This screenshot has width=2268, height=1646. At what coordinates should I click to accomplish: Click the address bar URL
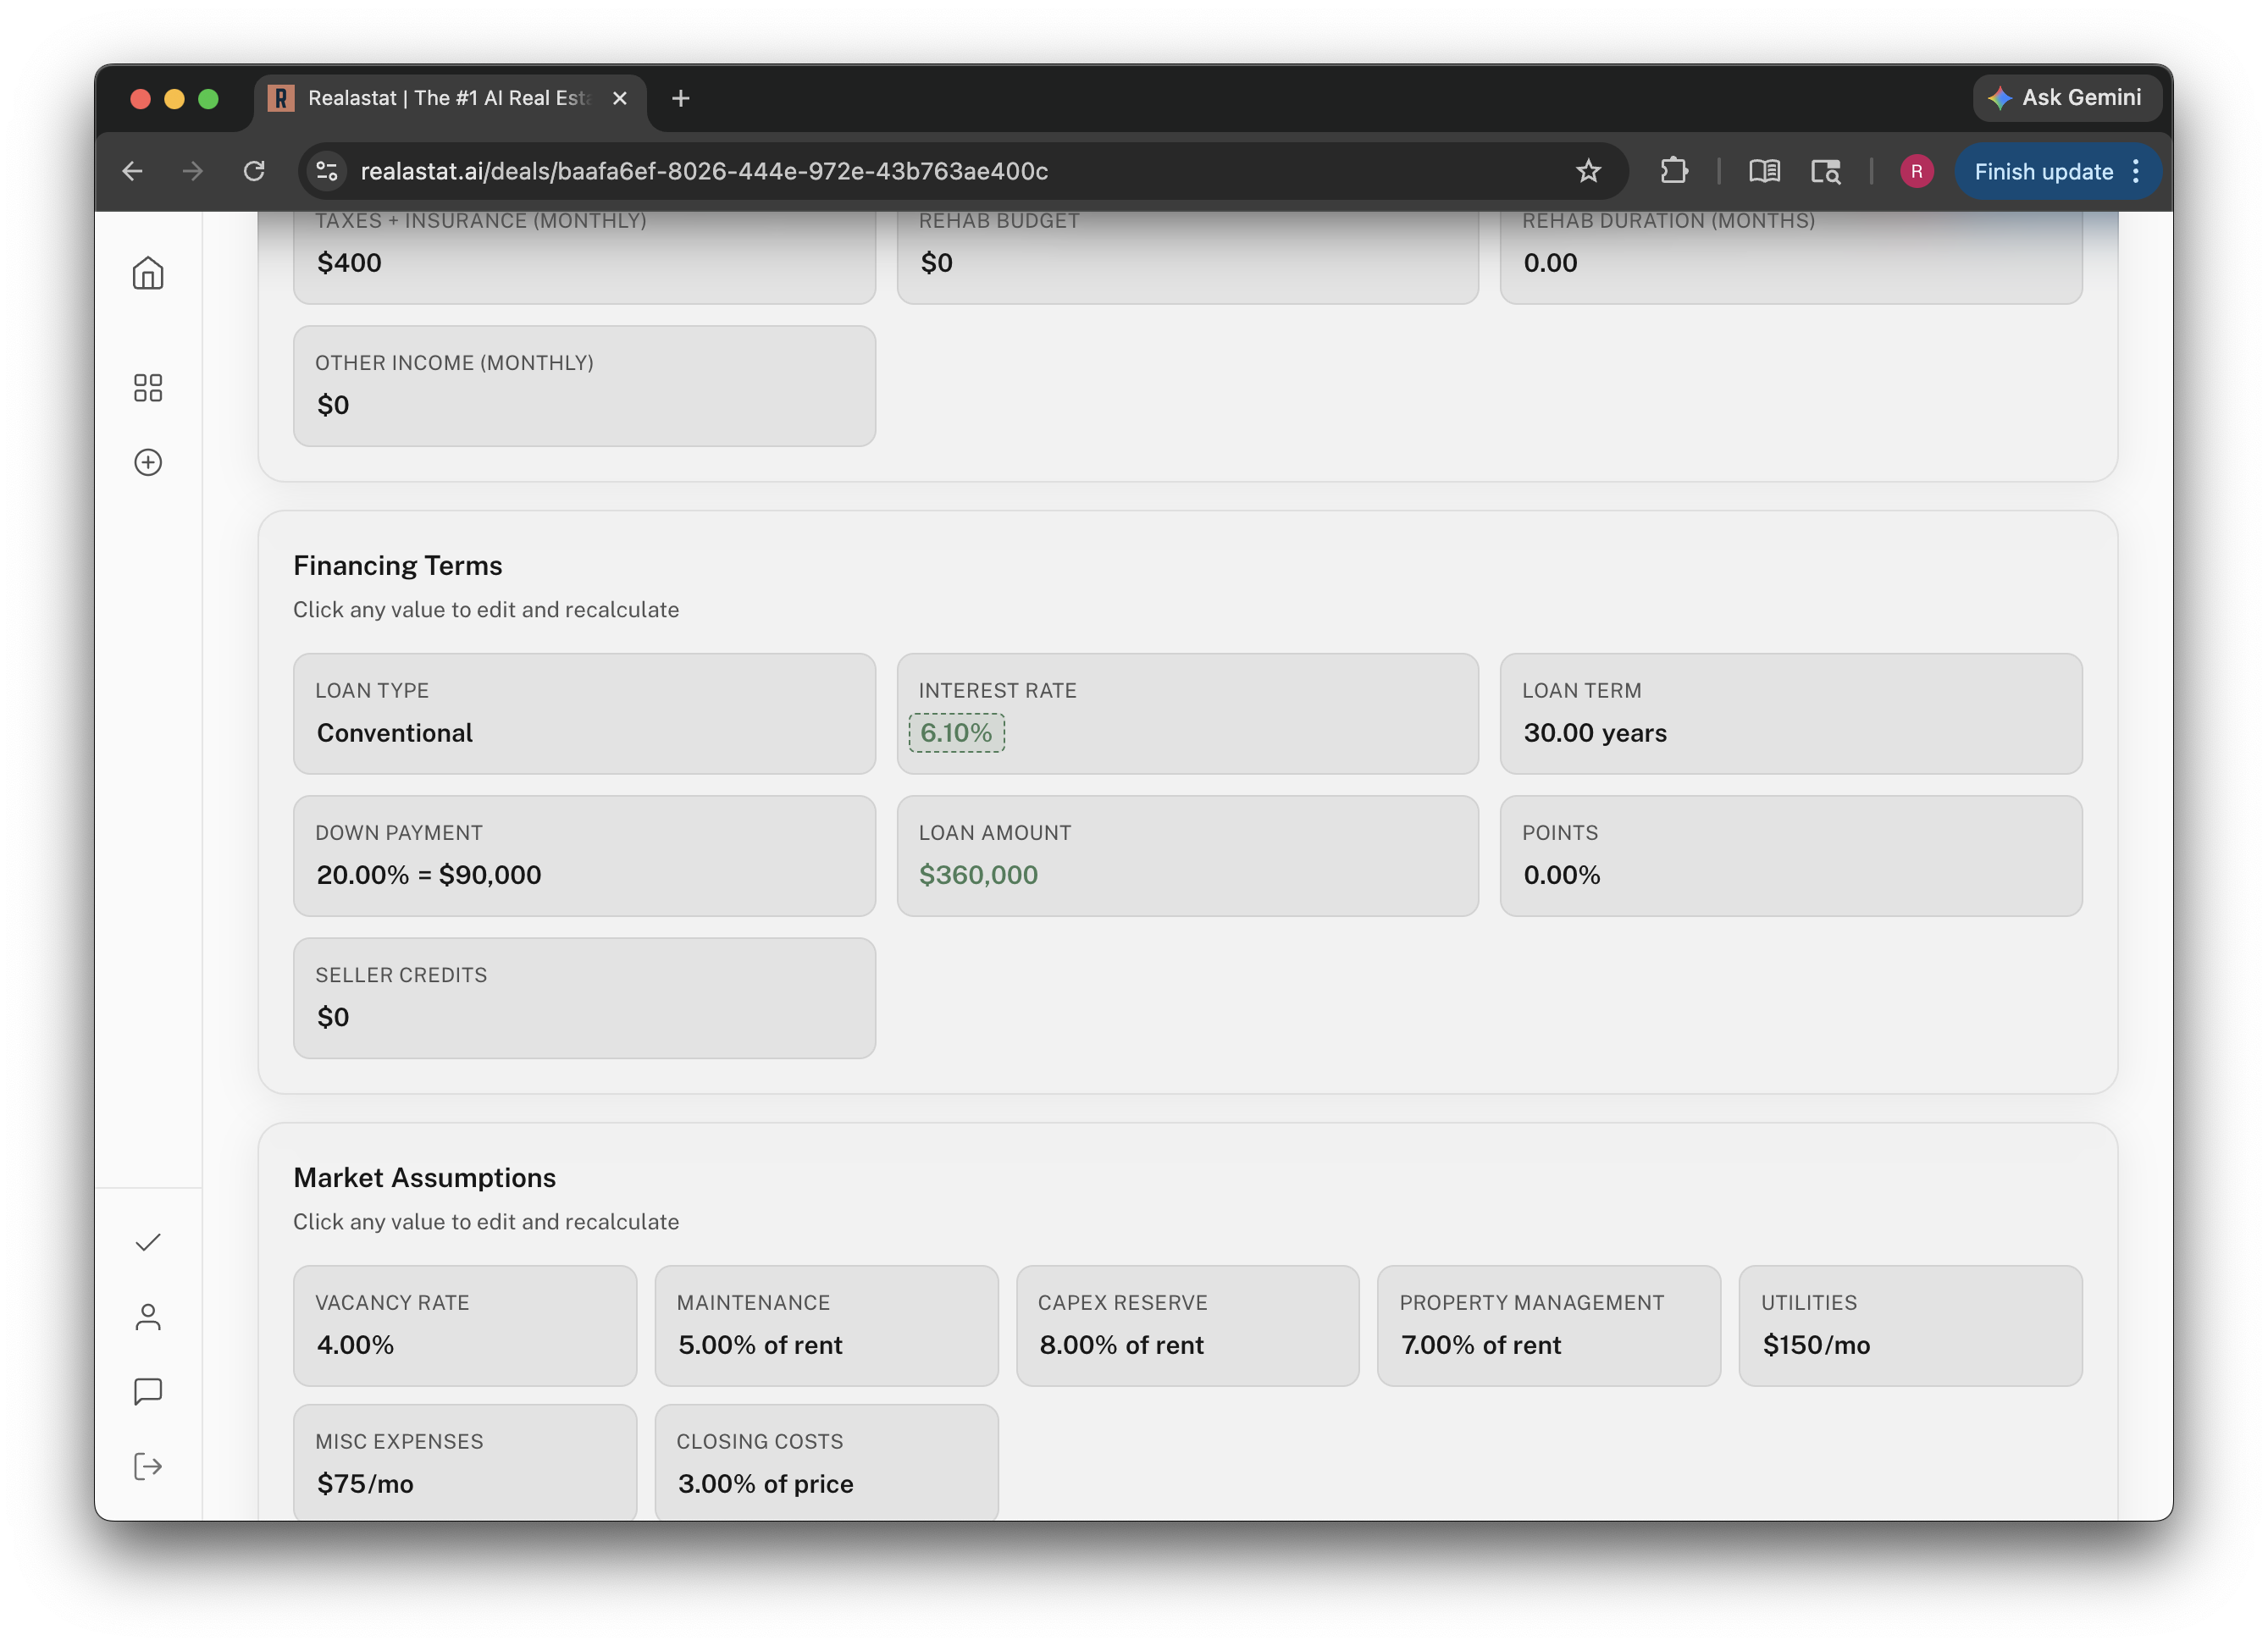pyautogui.click(x=704, y=171)
